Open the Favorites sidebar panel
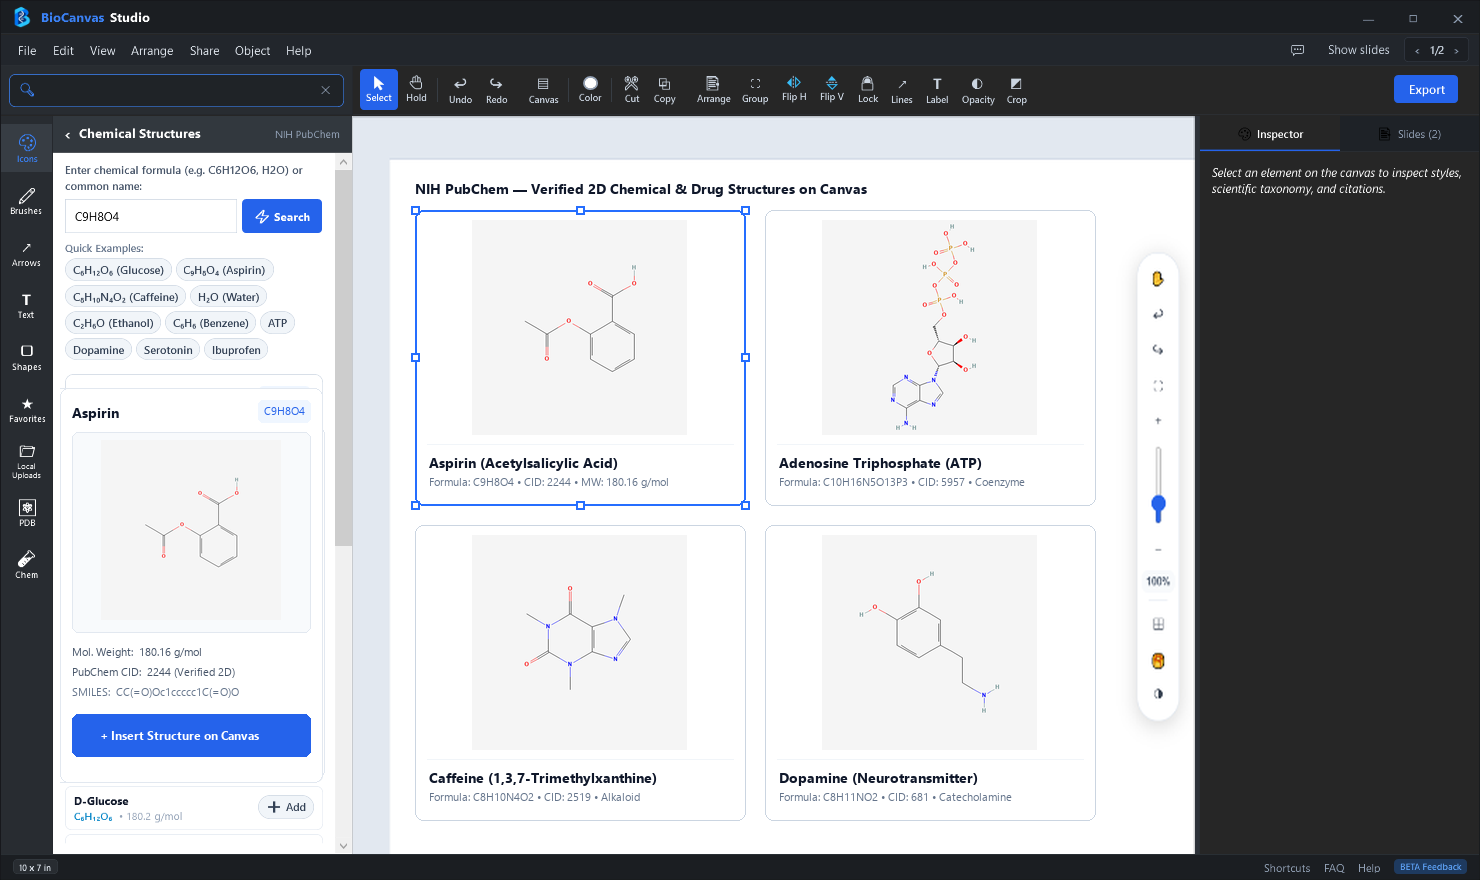Screen dimensions: 1480x880 (27, 409)
